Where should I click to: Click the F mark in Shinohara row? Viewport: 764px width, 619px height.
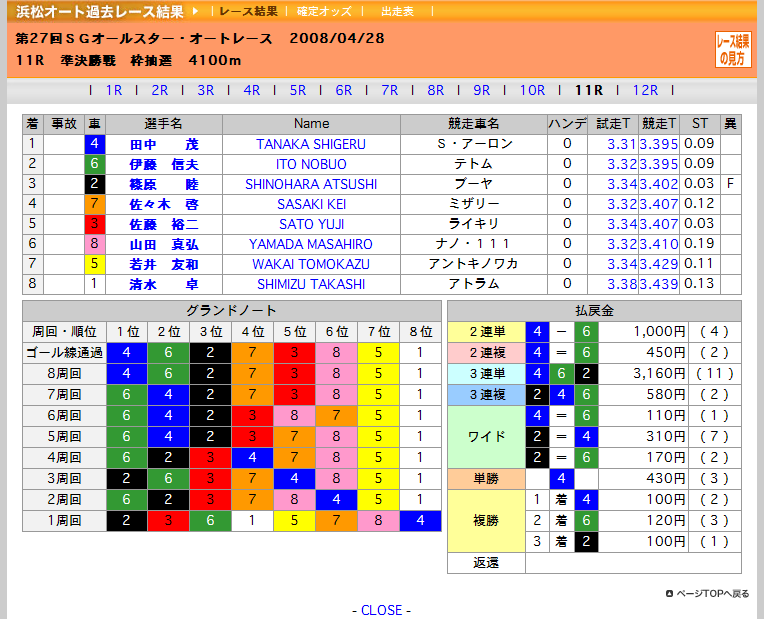730,184
